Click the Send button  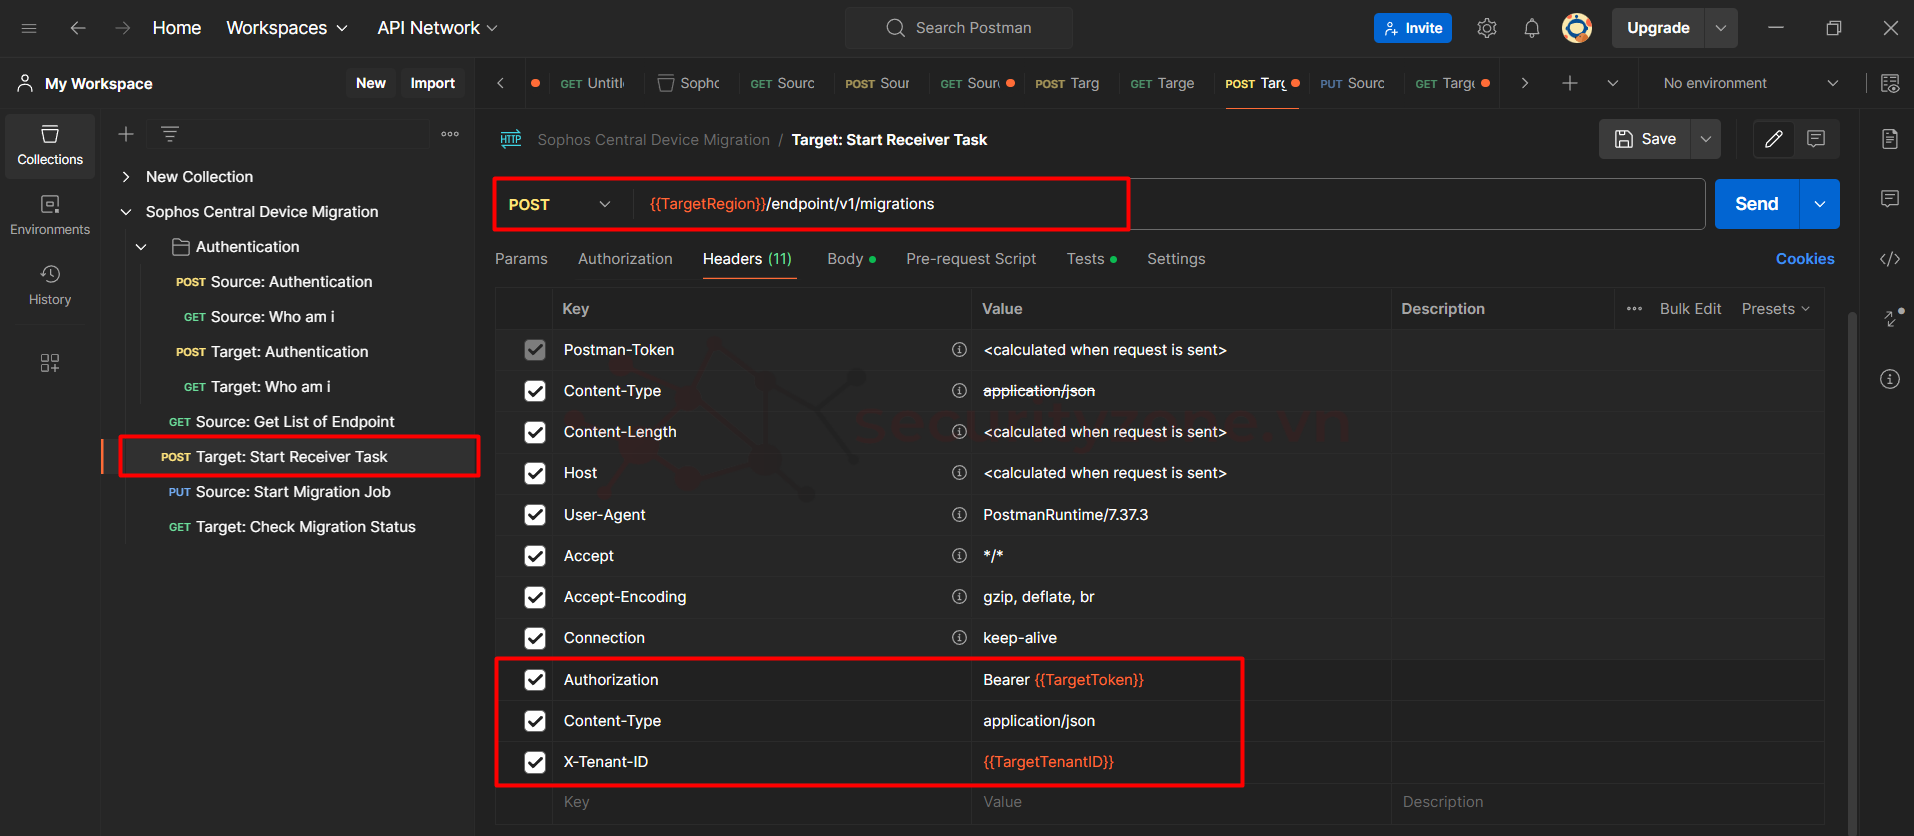click(x=1757, y=204)
